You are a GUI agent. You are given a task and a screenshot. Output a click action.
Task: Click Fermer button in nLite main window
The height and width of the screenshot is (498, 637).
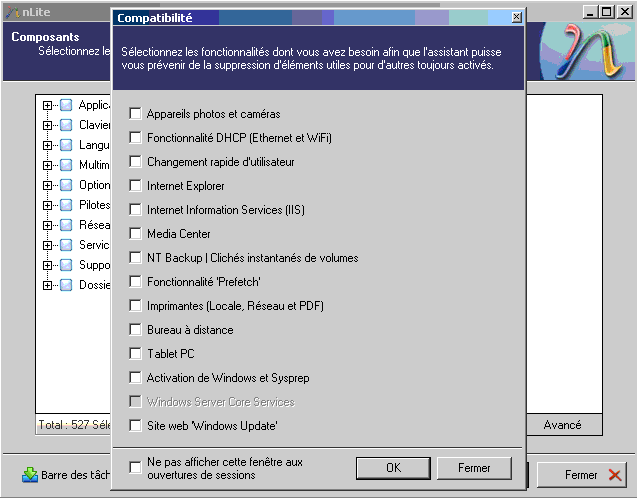pyautogui.click(x=581, y=474)
